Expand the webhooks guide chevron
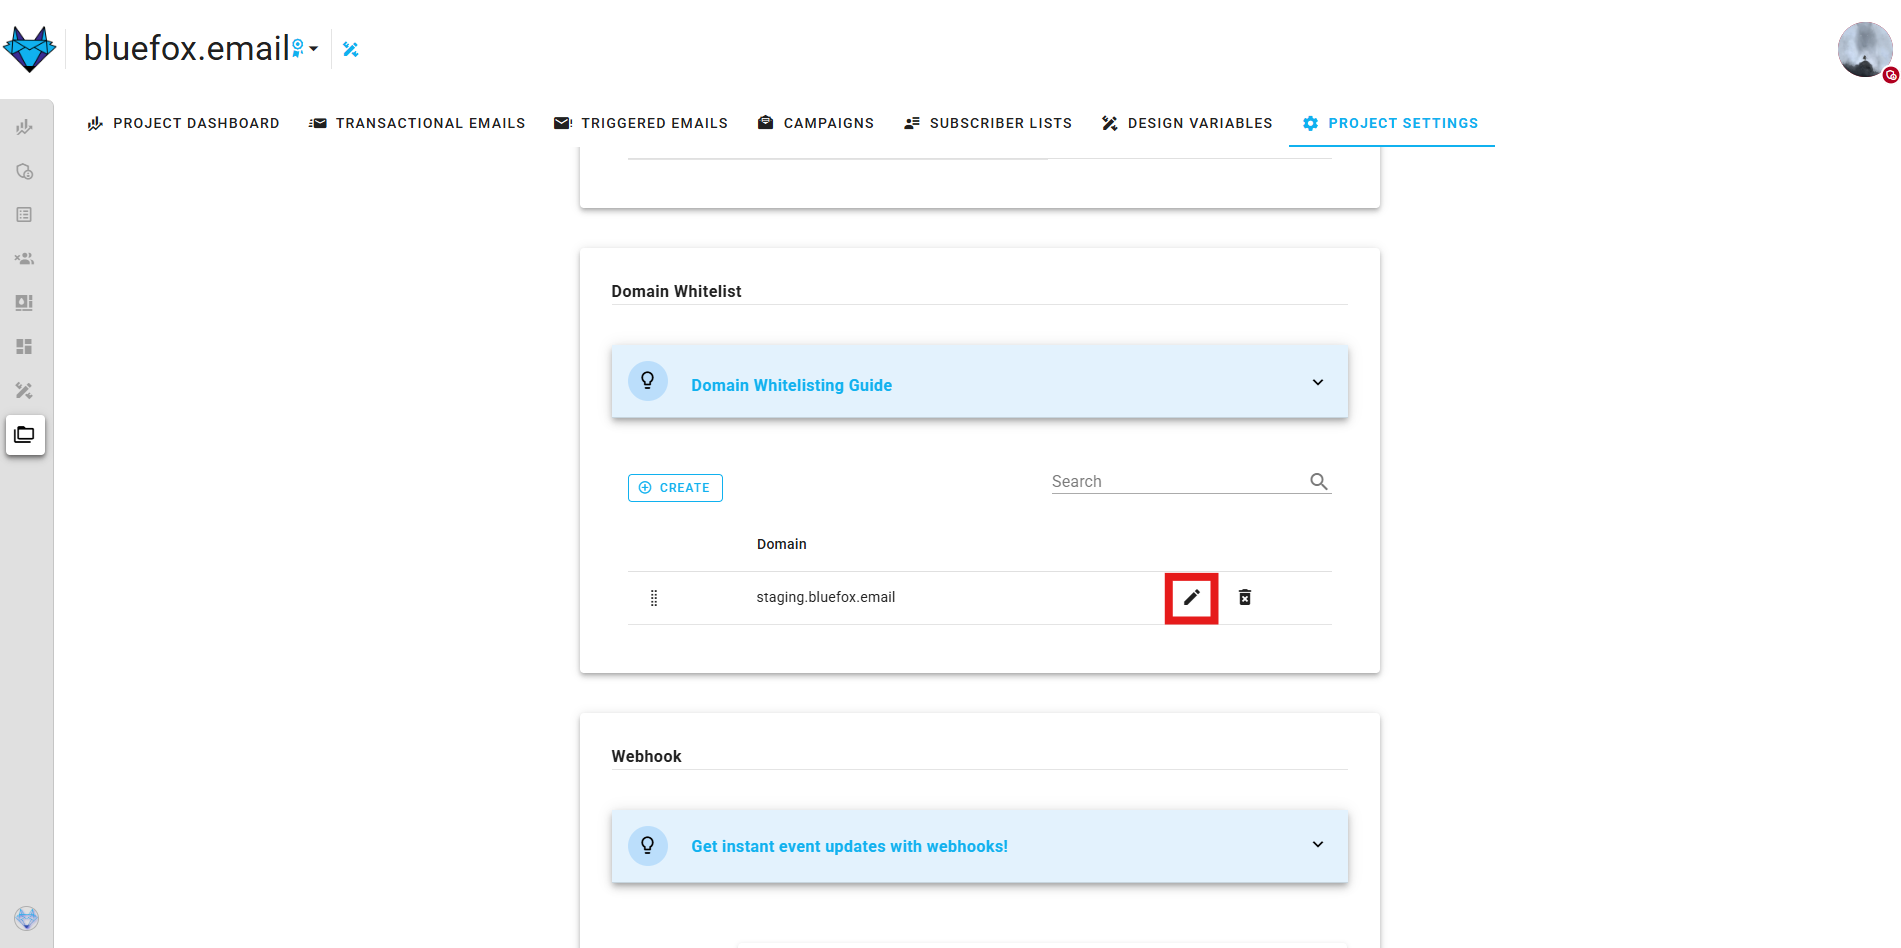 point(1318,844)
